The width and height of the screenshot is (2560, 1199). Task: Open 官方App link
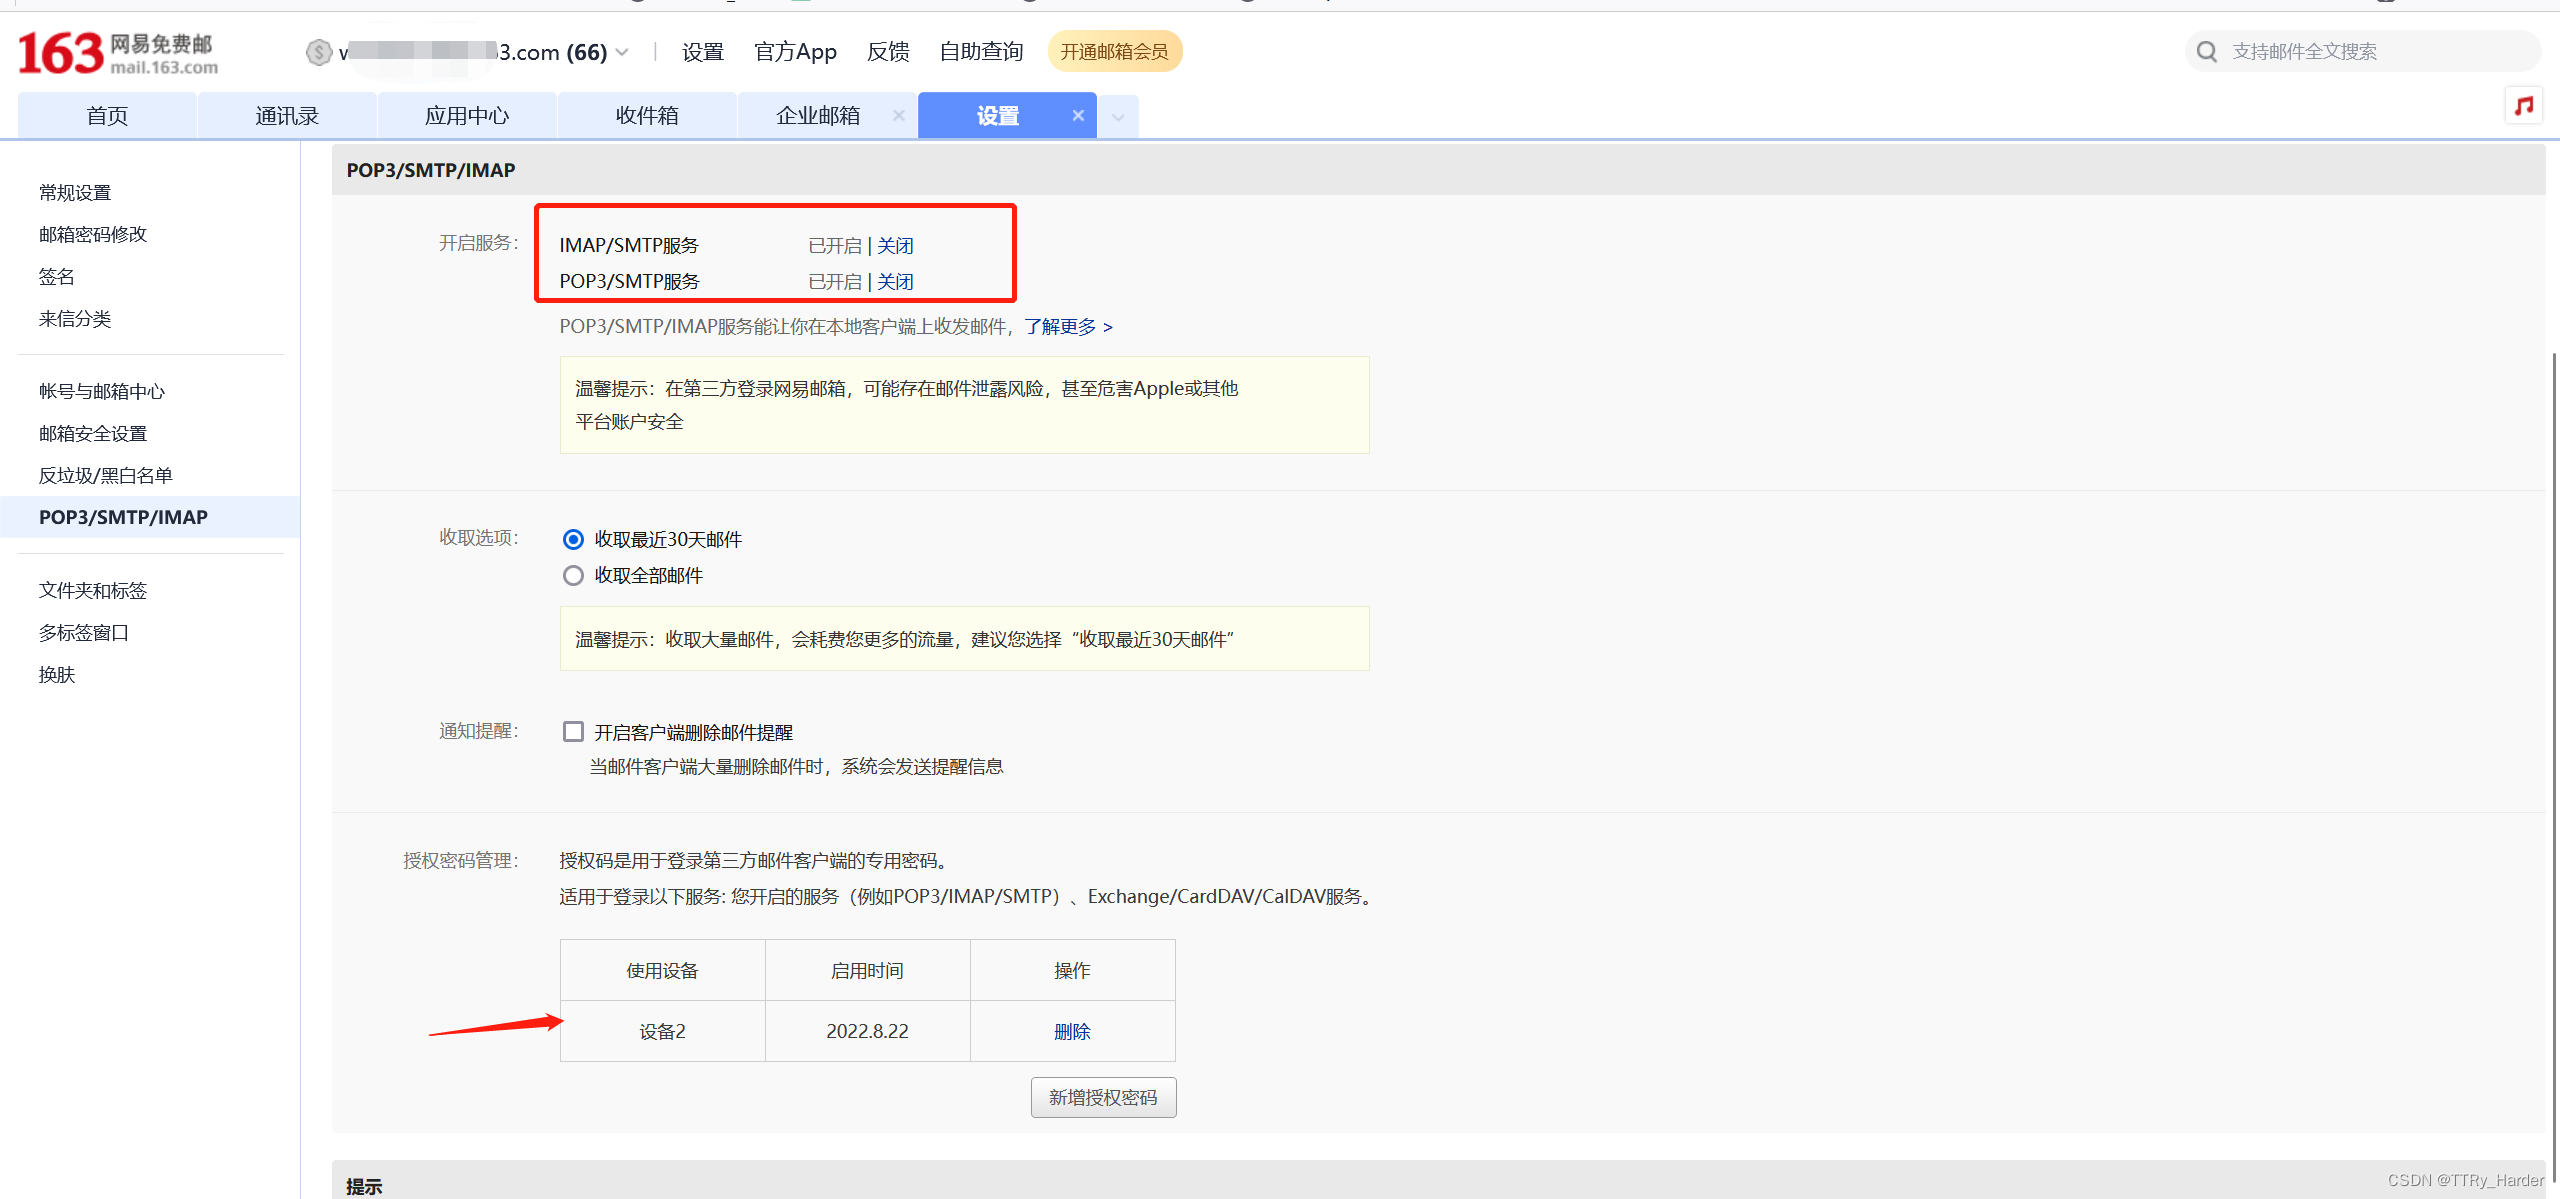[795, 52]
